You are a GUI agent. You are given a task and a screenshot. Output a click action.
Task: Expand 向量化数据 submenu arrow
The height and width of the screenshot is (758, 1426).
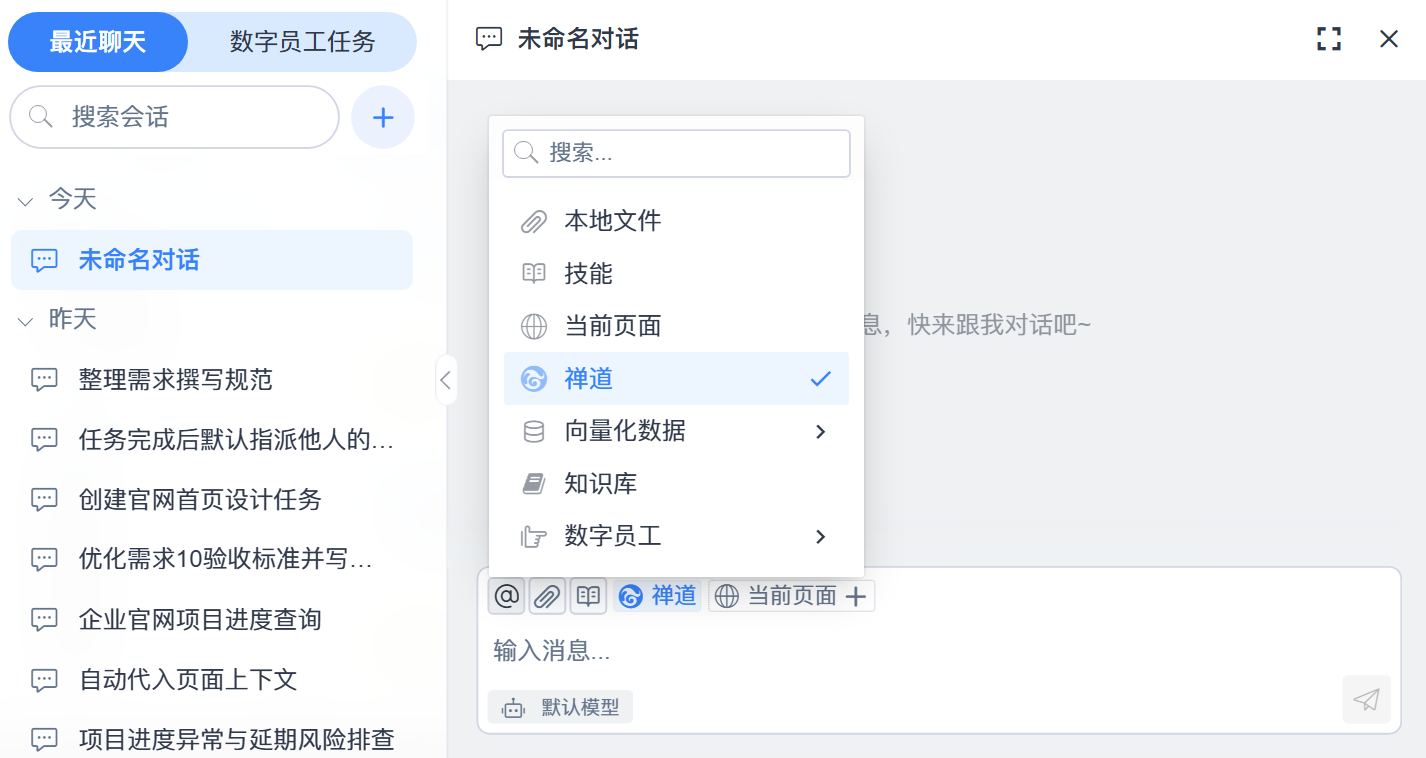pyautogui.click(x=821, y=432)
